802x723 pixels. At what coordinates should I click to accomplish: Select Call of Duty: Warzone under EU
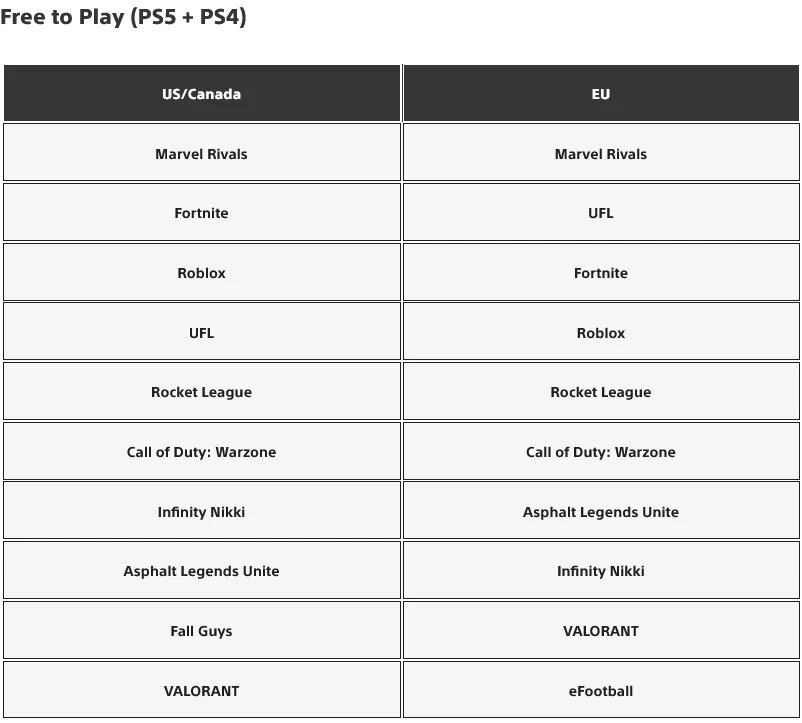tap(601, 451)
